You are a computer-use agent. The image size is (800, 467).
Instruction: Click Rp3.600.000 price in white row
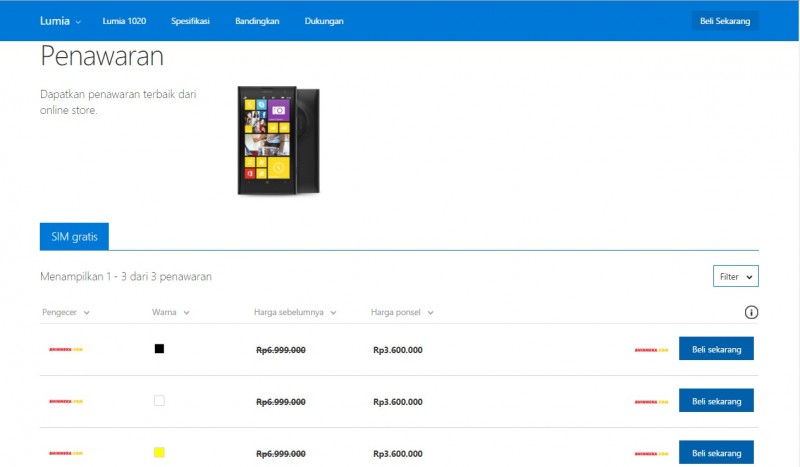(398, 402)
